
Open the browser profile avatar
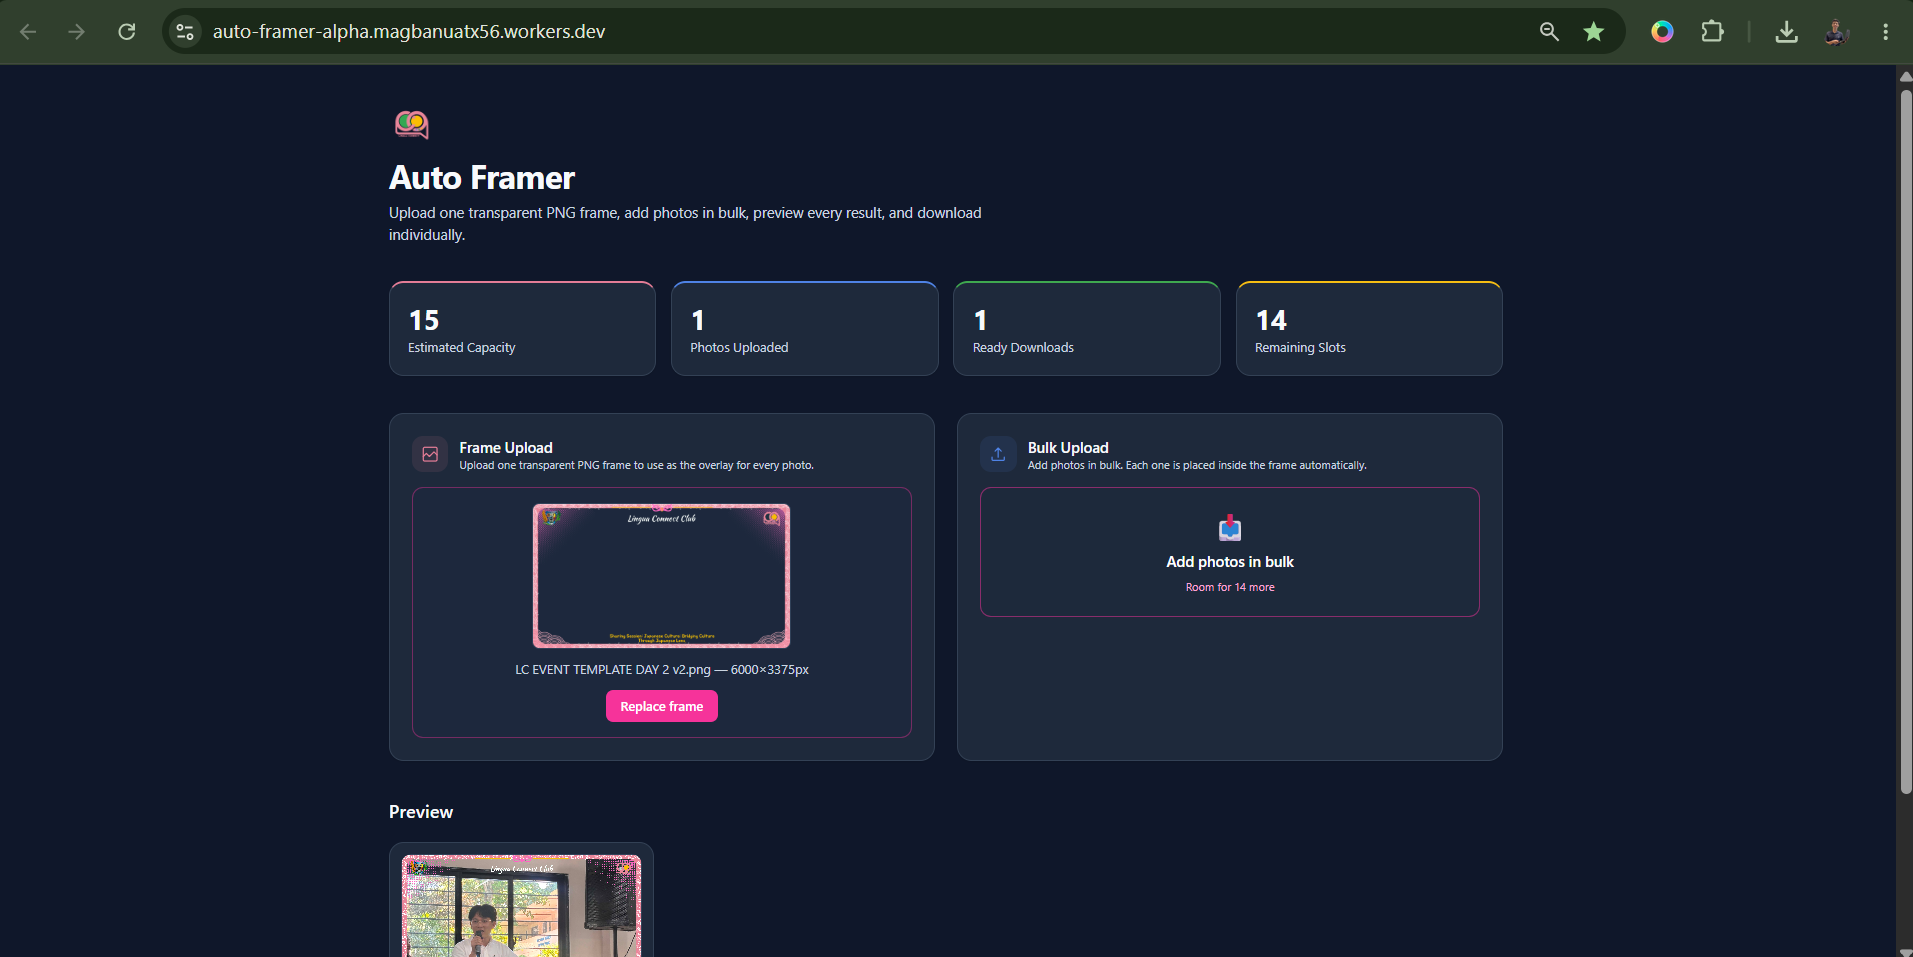1836,32
